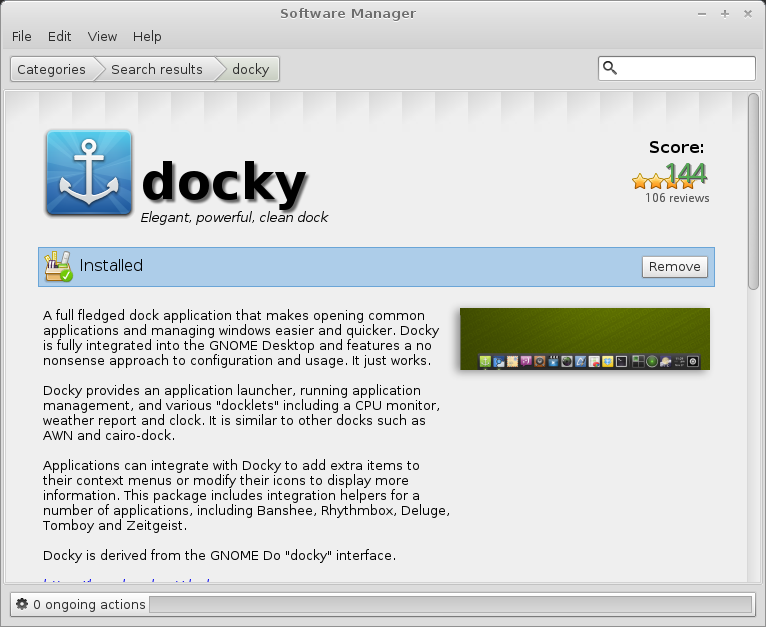Open the File menu
Screen dimensions: 766x627
(x=21, y=37)
